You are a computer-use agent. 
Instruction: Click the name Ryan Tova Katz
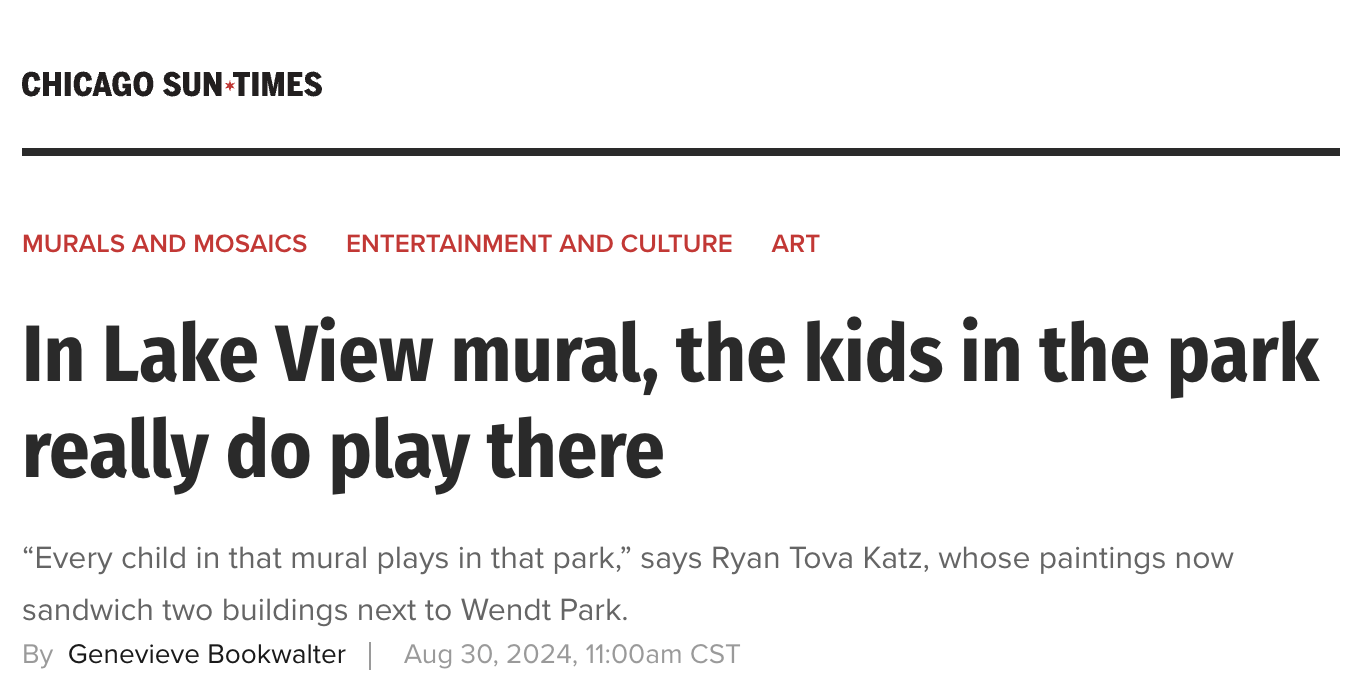click(x=820, y=558)
